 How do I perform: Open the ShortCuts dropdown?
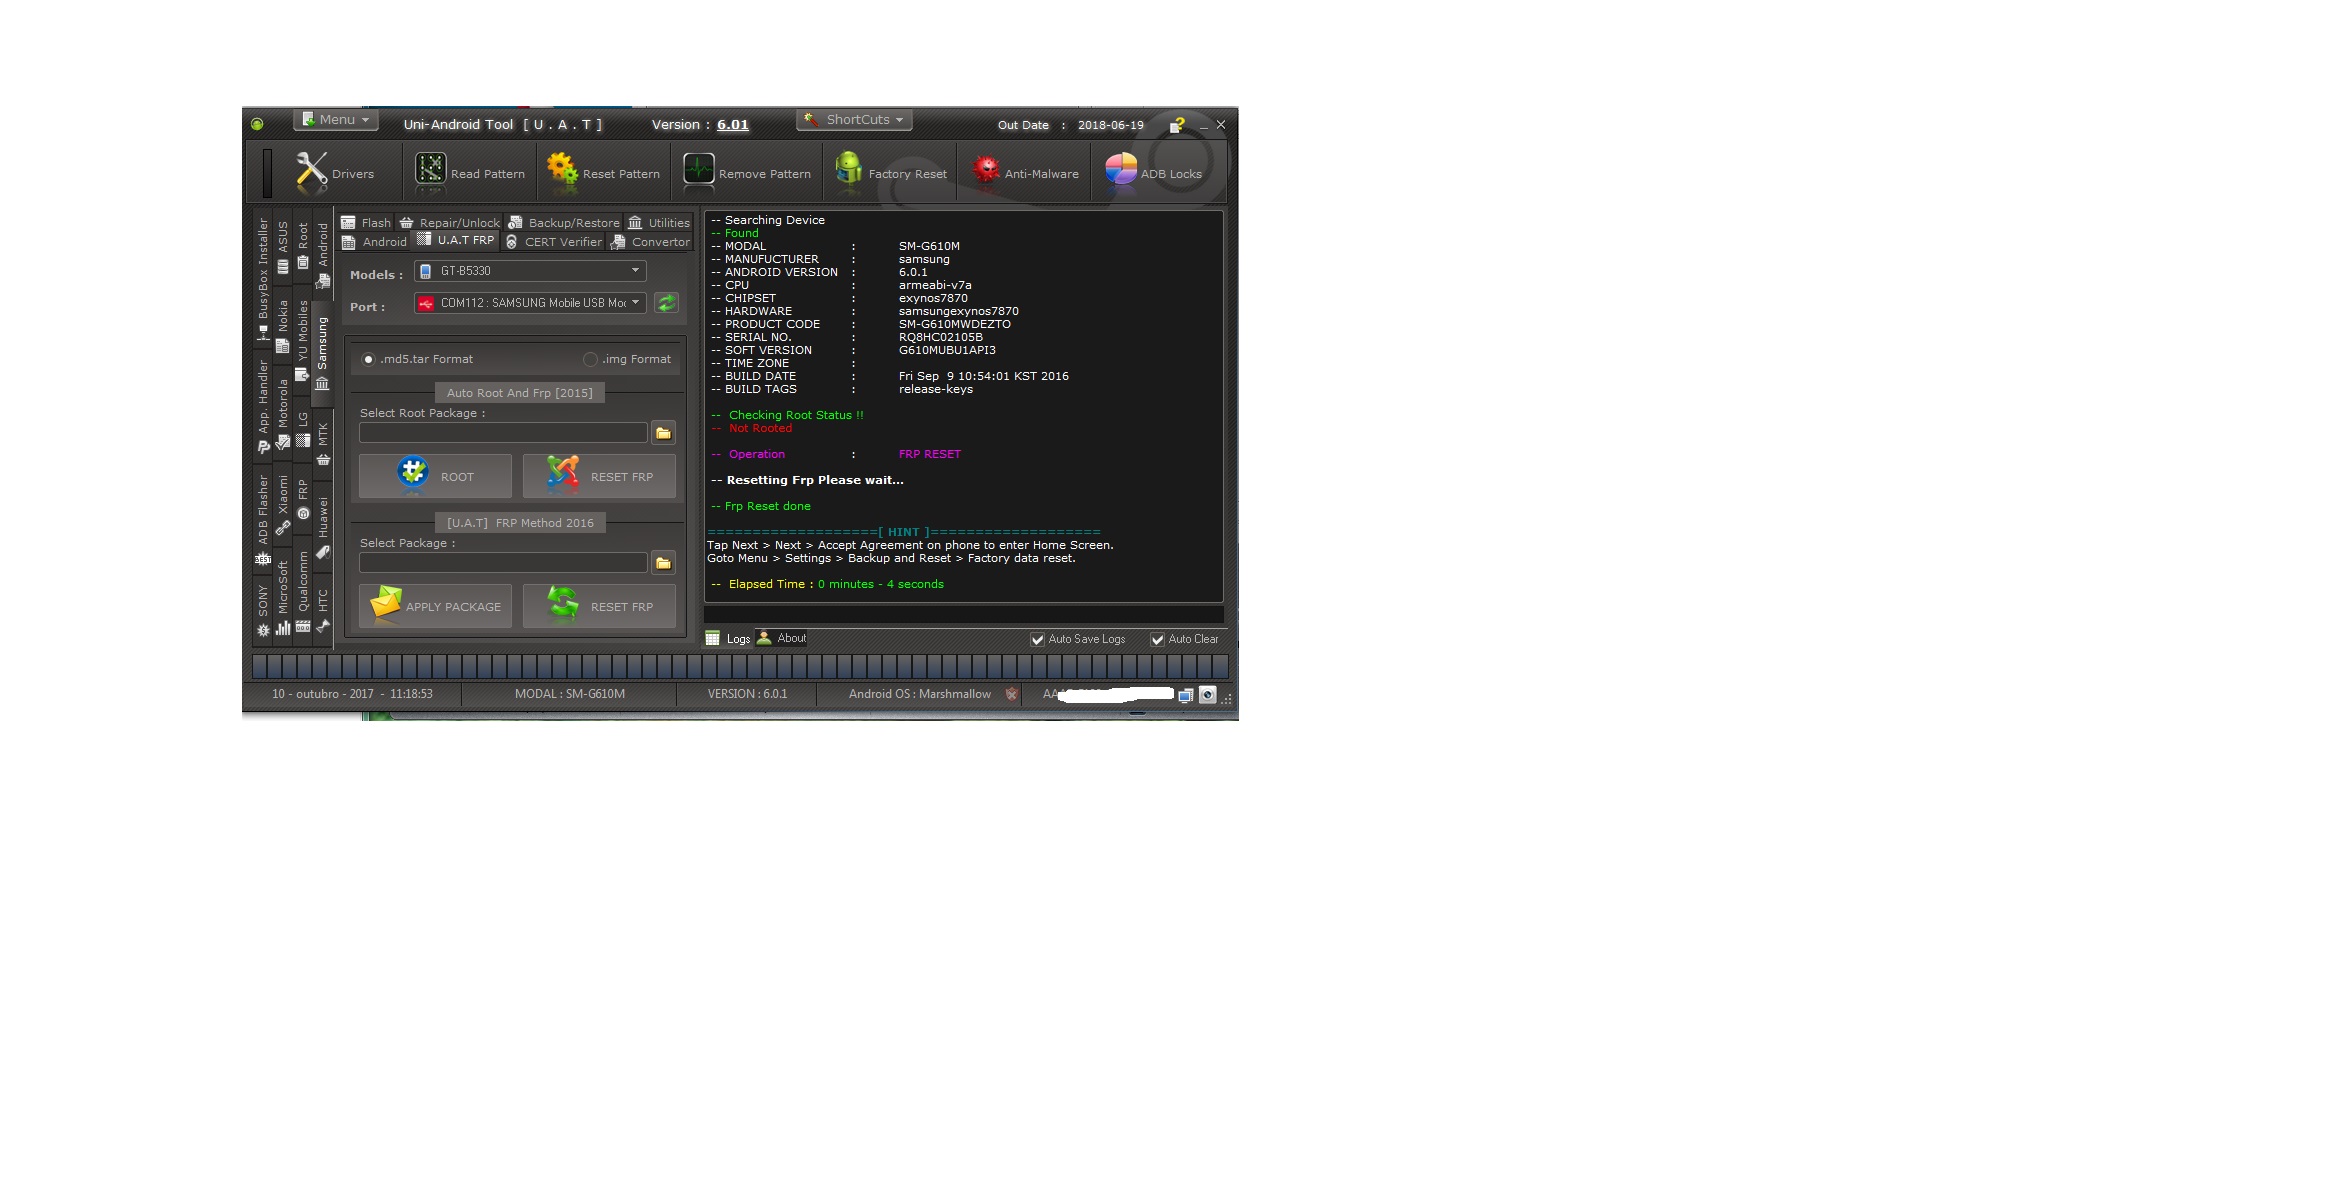(x=854, y=119)
